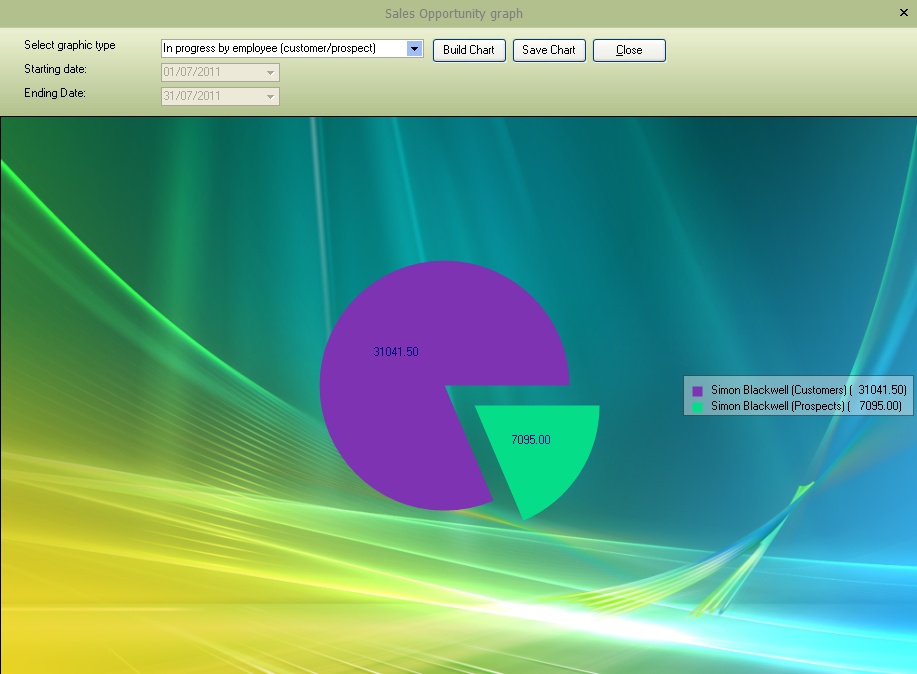Click the 31041.50 pie value label

(x=396, y=352)
